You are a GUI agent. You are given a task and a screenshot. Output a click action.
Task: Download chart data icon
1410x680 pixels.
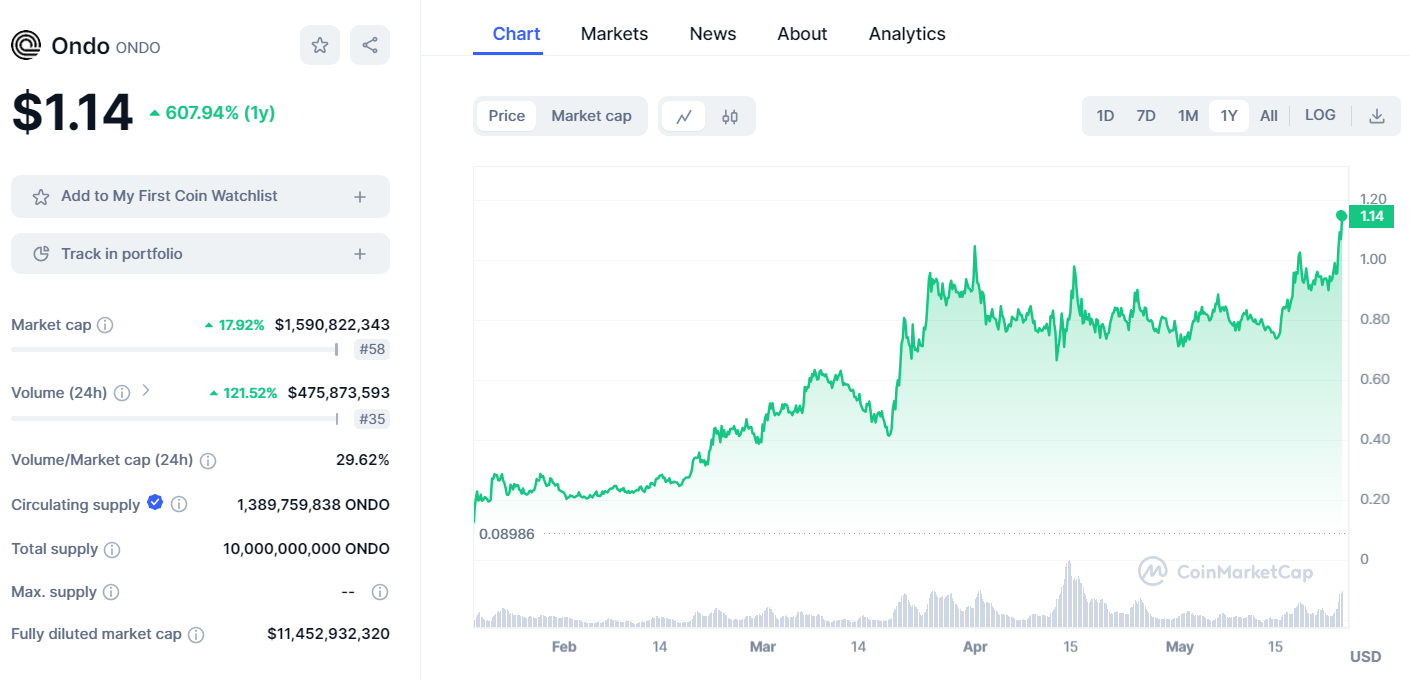1377,116
